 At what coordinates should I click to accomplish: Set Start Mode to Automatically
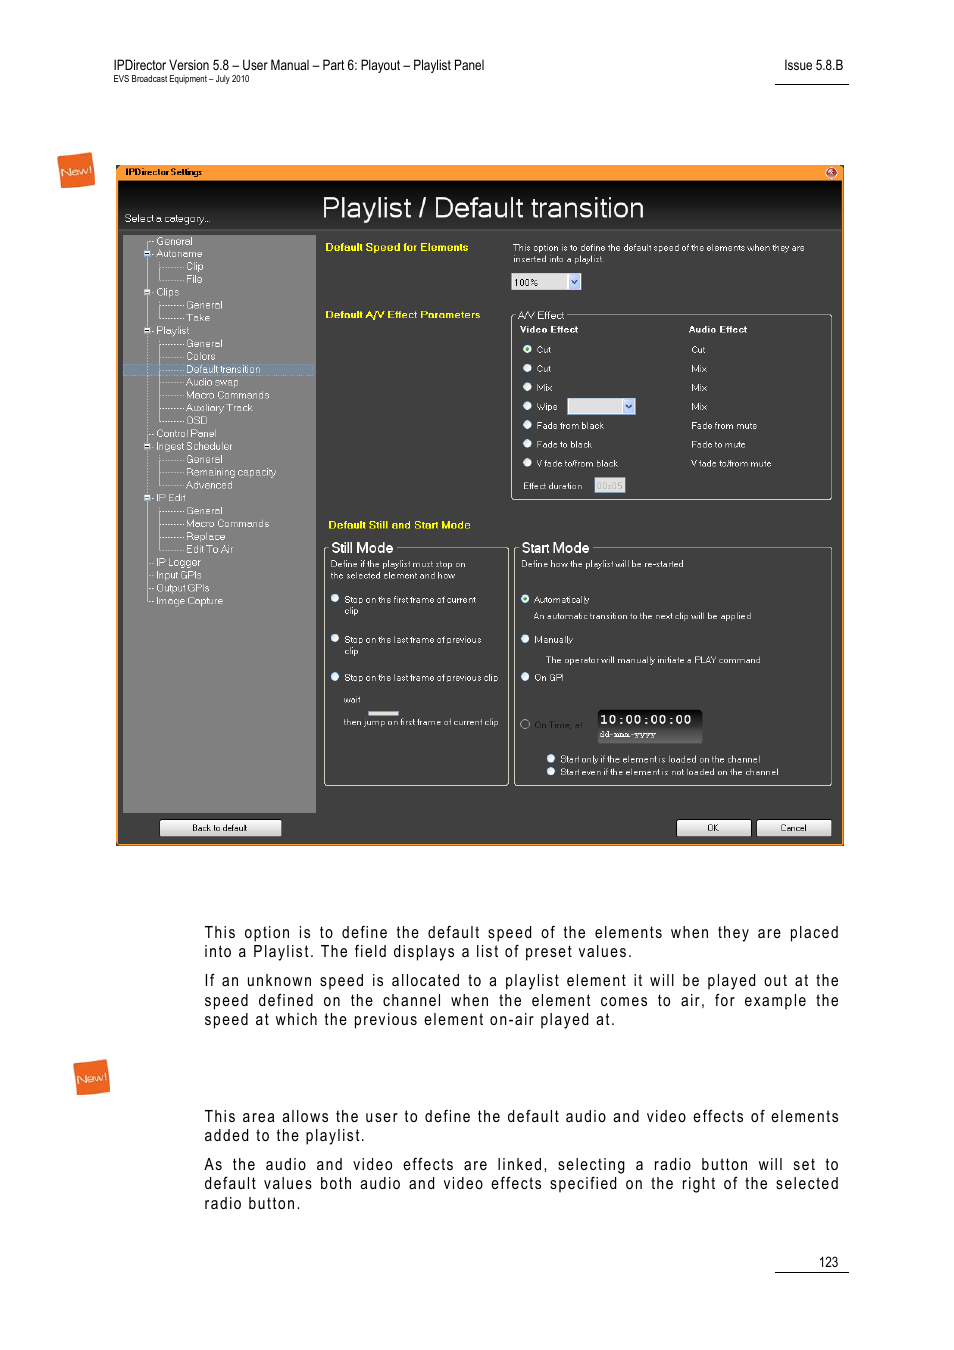(525, 599)
